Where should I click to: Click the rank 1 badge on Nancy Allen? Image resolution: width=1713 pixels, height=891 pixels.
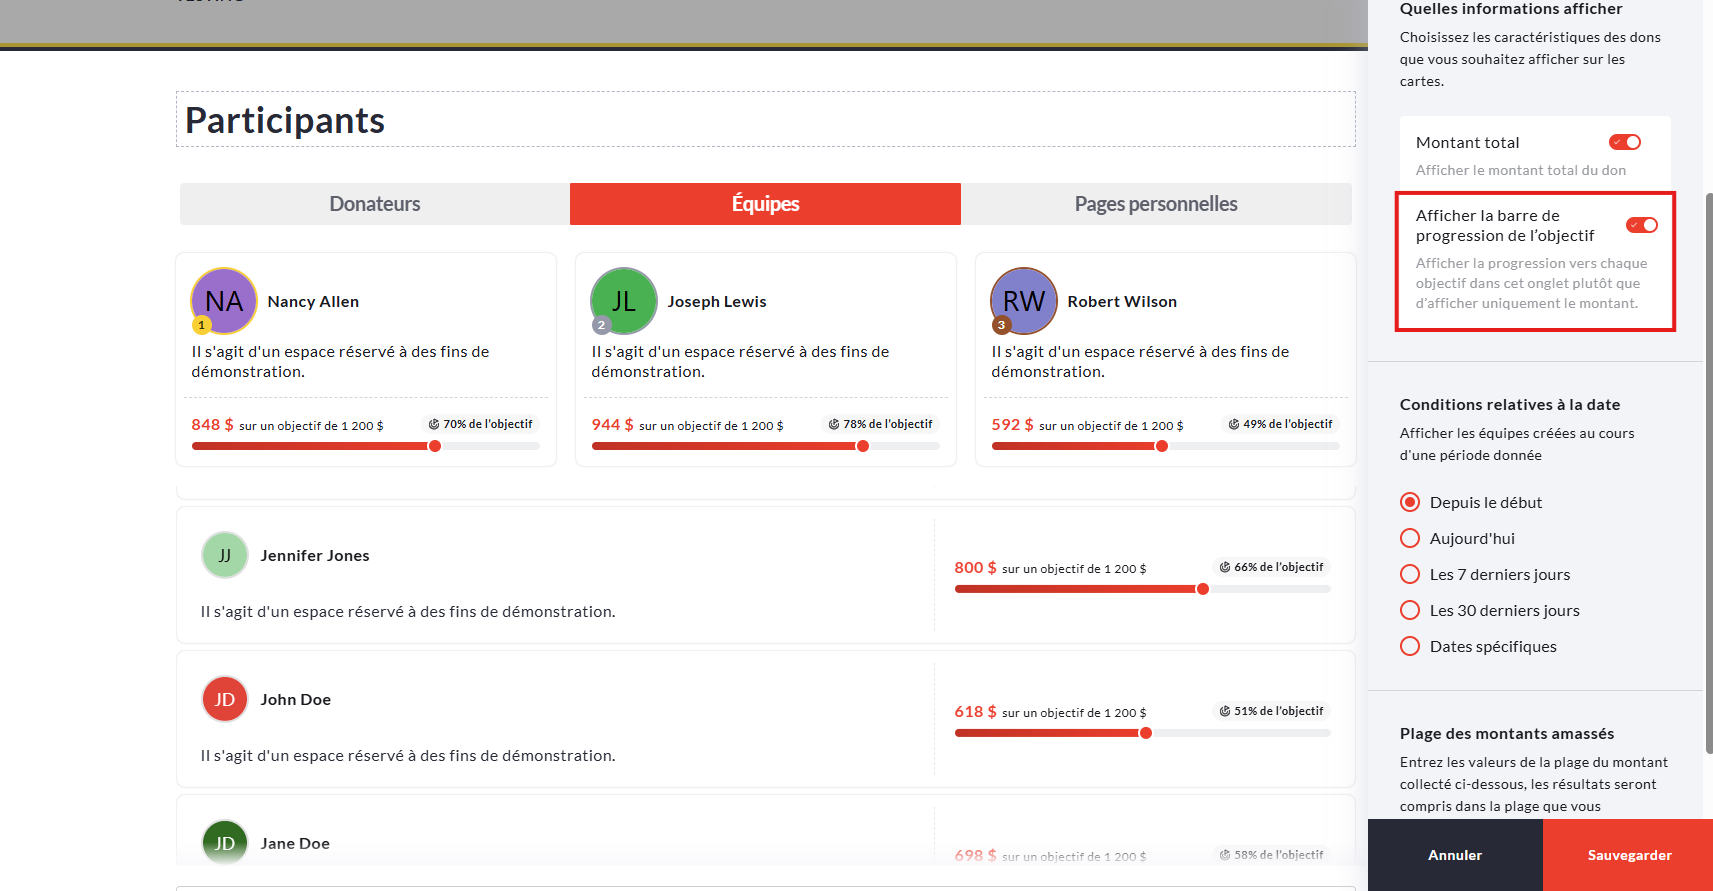[x=201, y=325]
